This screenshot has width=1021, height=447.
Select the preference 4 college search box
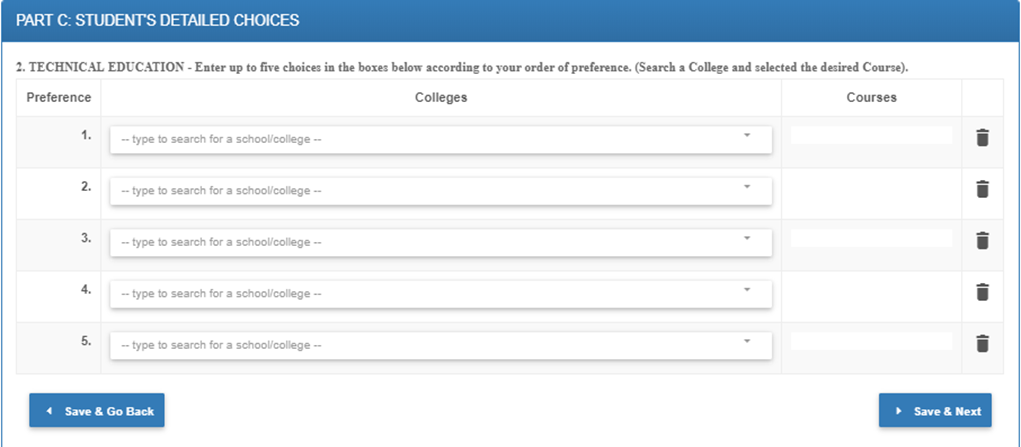[x=440, y=293]
